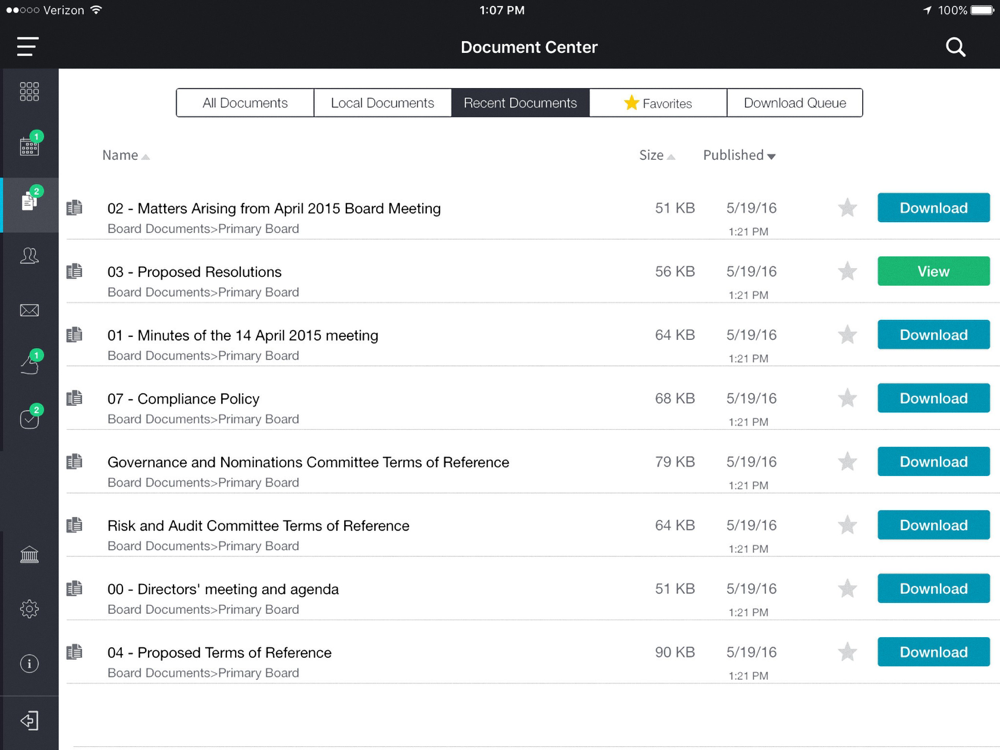Click the logout icon at sidebar bottom
Viewport: 1000px width, 750px height.
(29, 721)
